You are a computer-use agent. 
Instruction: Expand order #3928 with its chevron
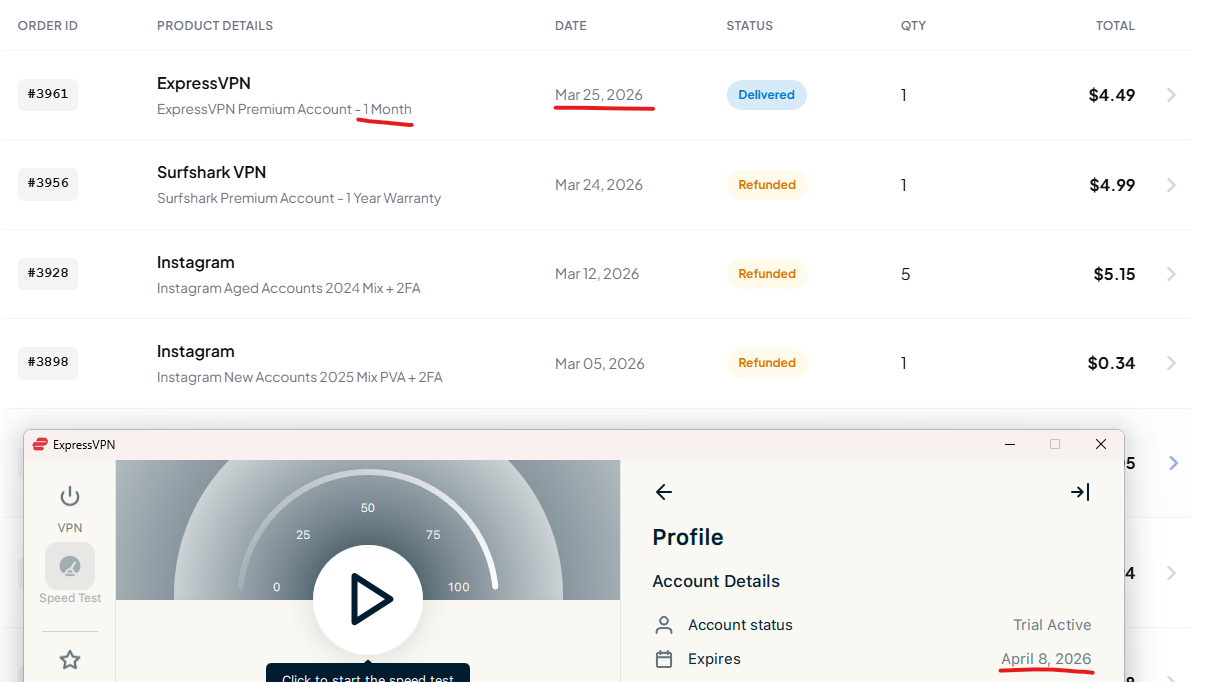(x=1172, y=274)
